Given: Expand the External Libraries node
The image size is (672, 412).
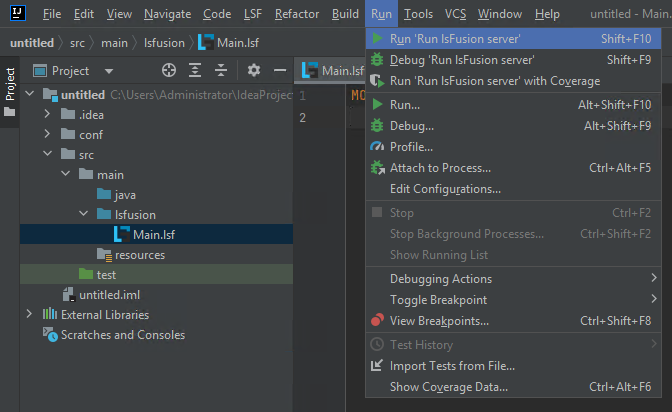Looking at the screenshot, I should 29,315.
